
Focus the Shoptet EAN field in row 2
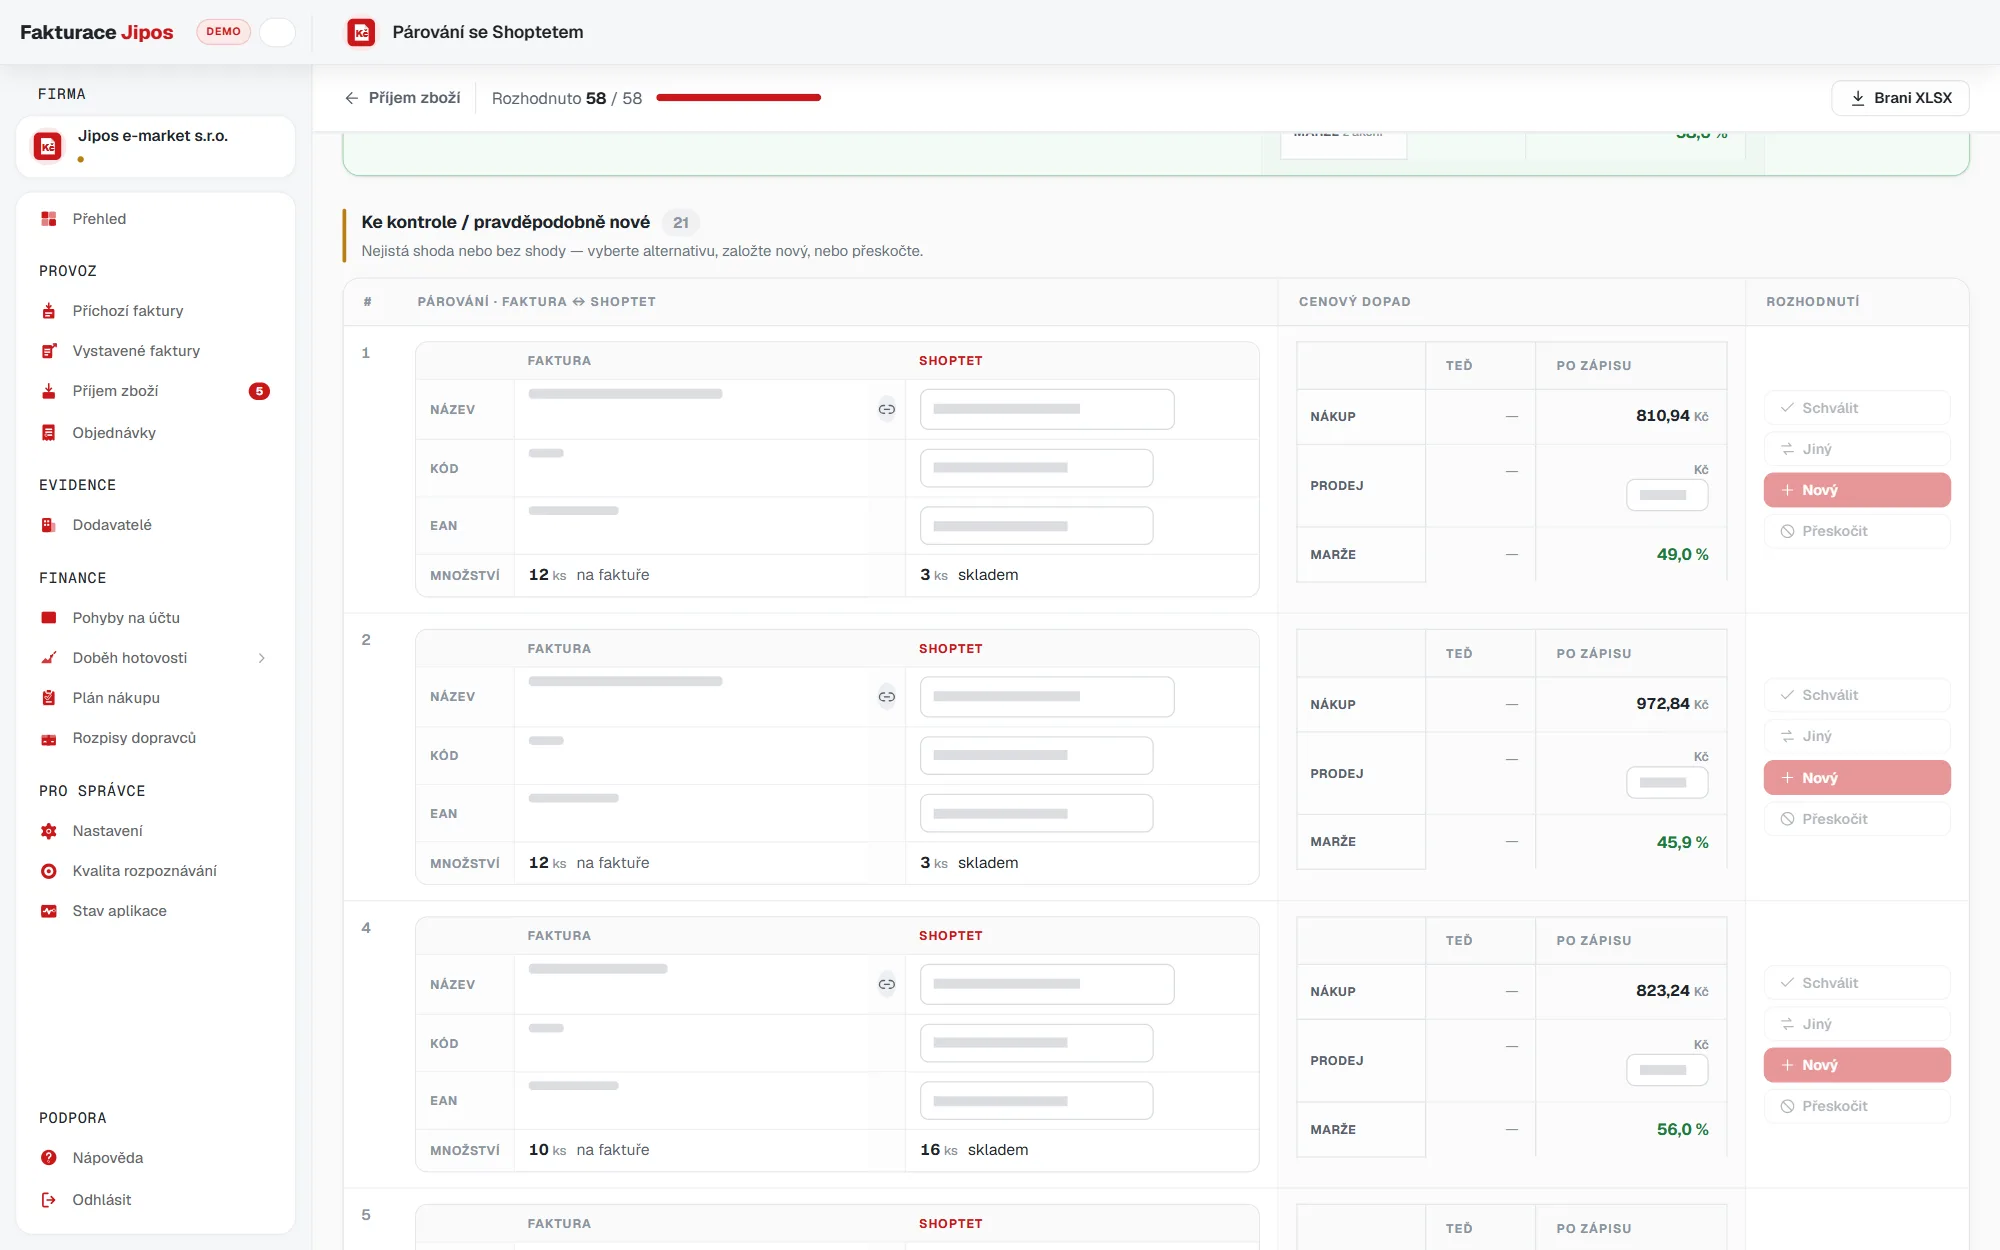1036,813
